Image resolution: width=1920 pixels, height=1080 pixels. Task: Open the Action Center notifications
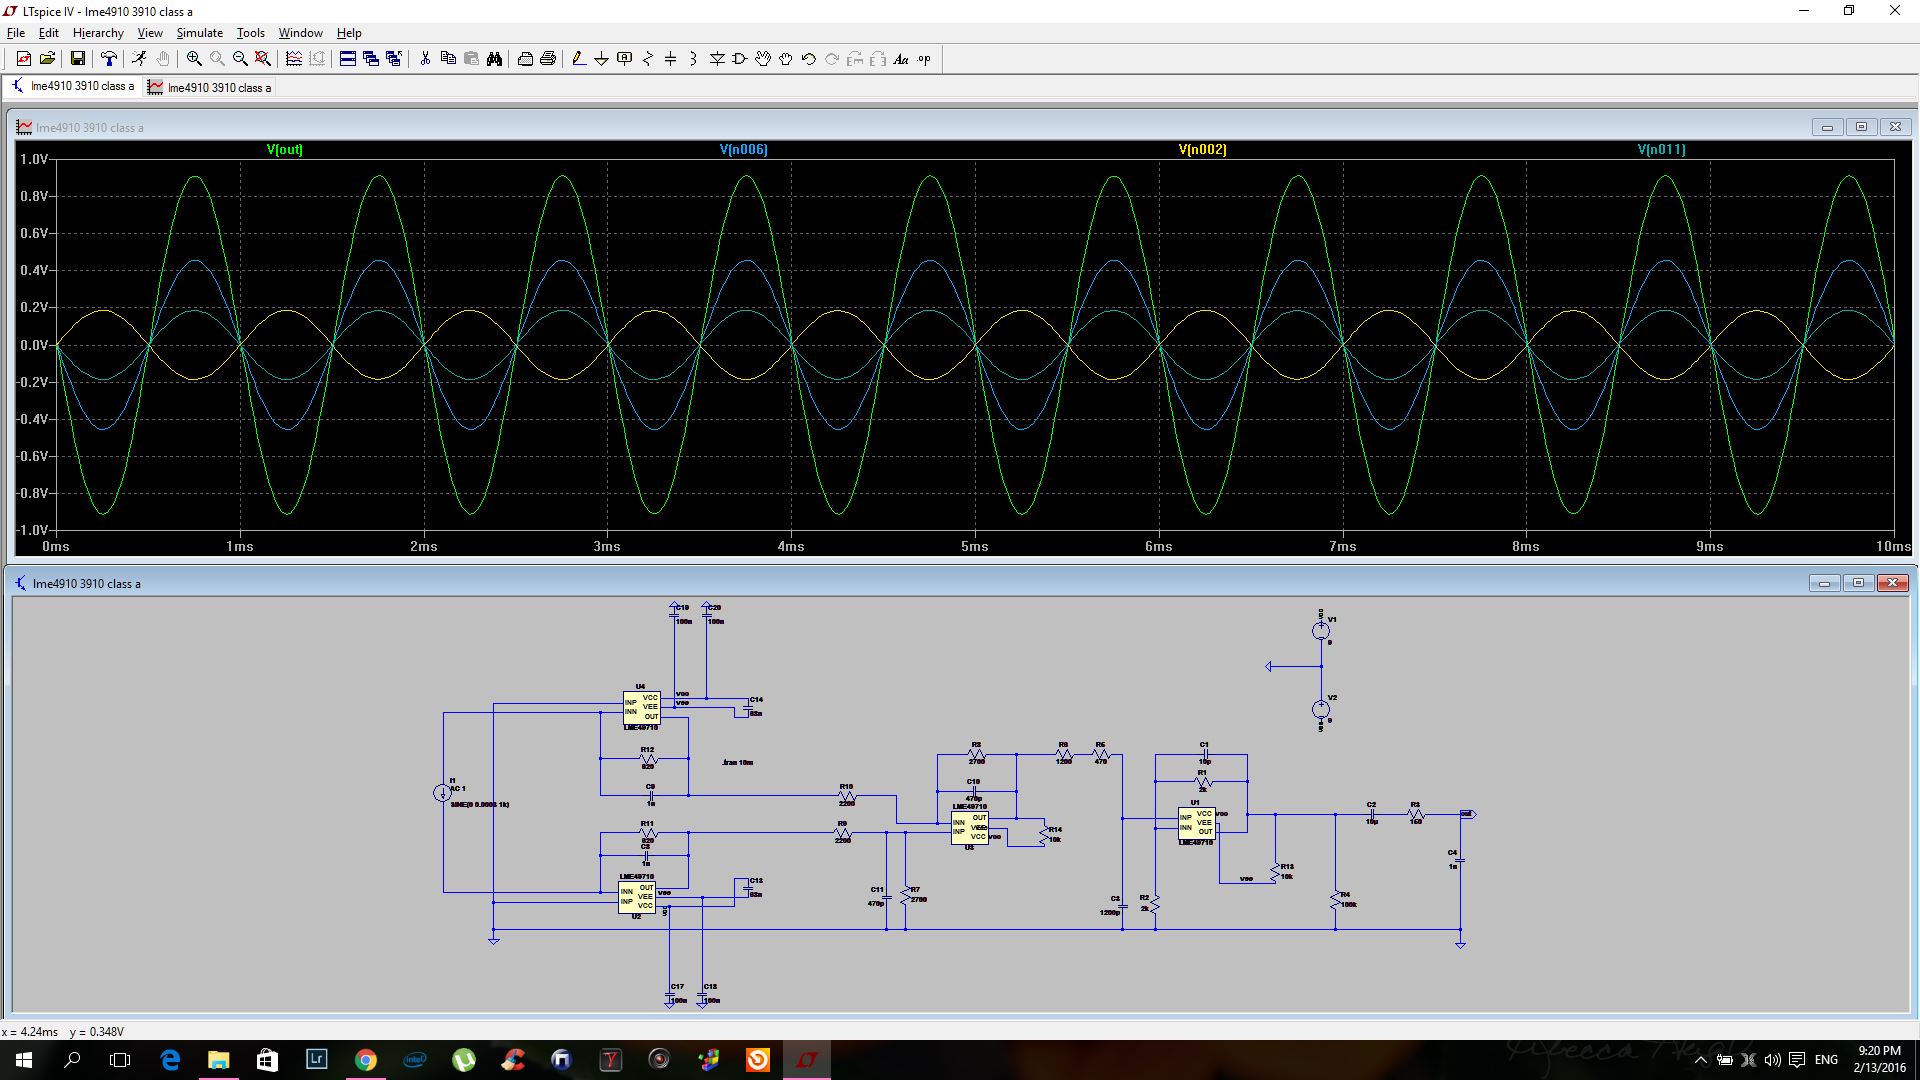(x=1797, y=1060)
